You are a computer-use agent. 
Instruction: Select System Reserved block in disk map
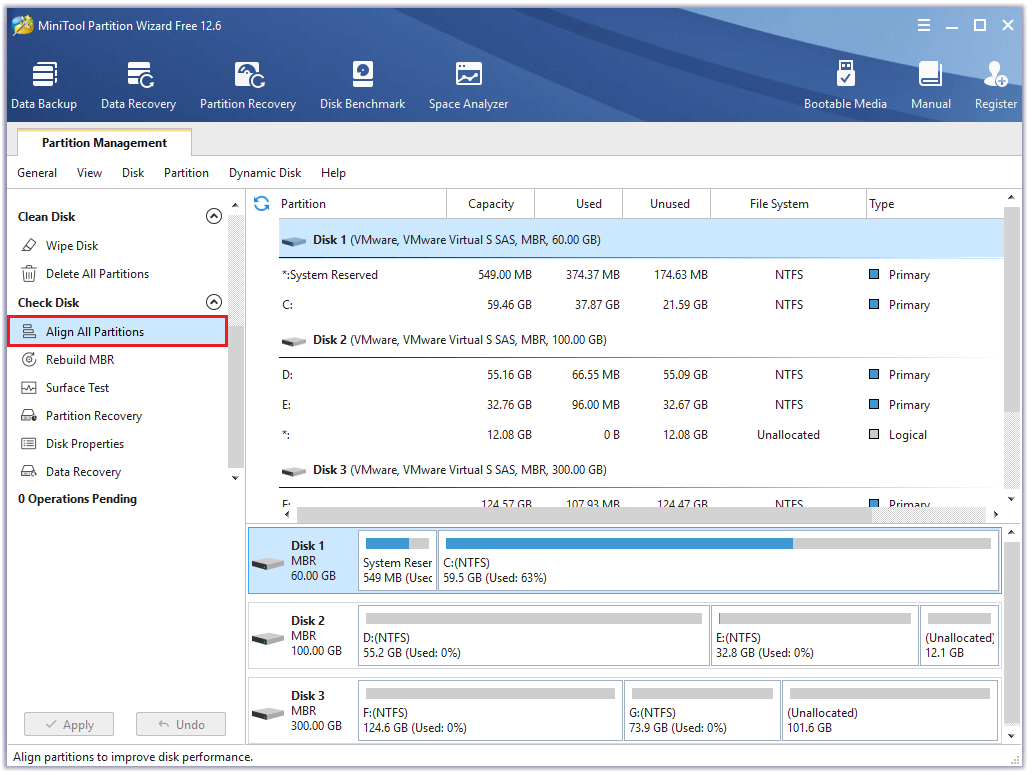[398, 561]
